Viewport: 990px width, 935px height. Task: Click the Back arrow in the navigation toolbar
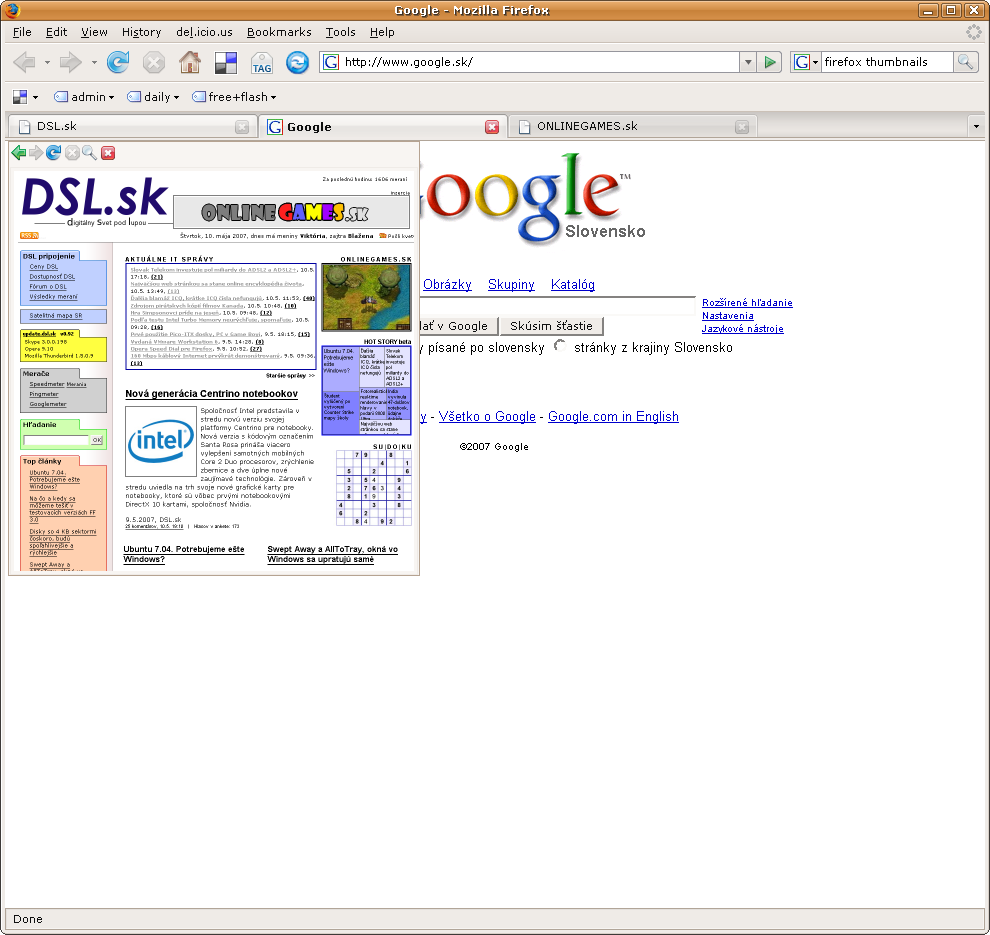24,62
